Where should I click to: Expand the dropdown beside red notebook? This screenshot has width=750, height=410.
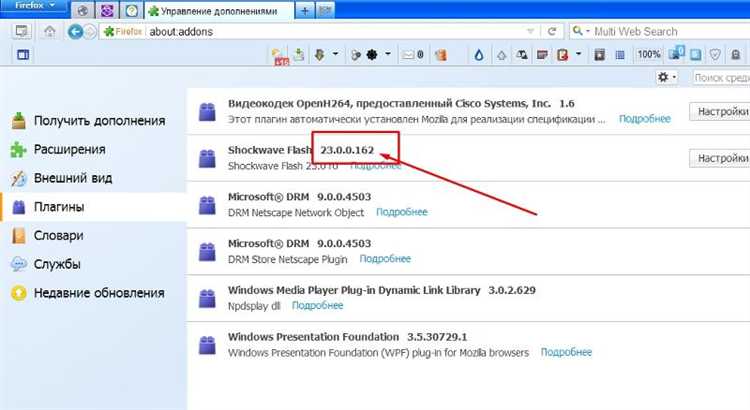[578, 54]
